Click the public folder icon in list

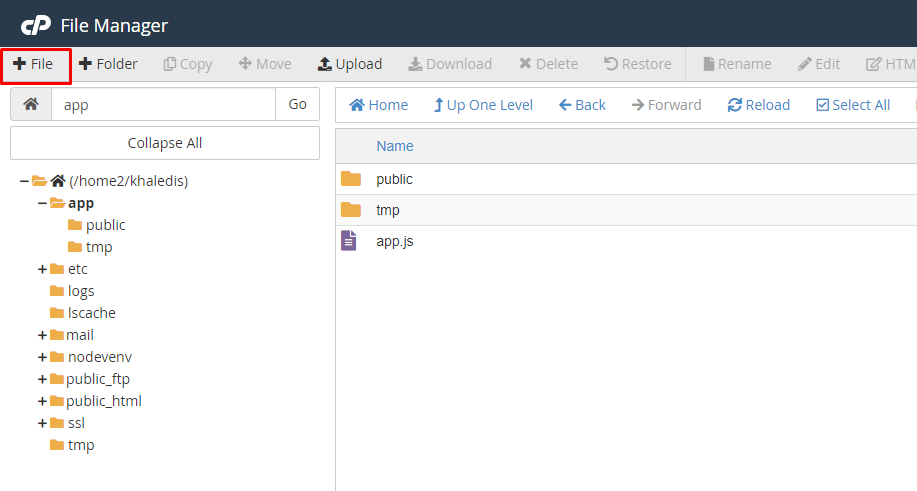[350, 179]
